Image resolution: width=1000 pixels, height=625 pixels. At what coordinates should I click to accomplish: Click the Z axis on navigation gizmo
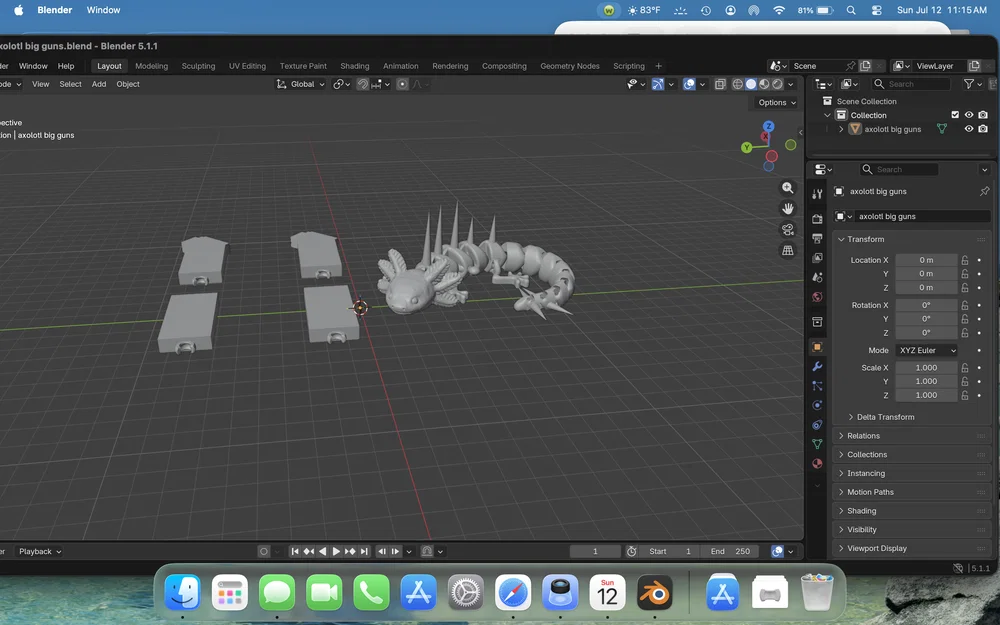[x=768, y=126]
